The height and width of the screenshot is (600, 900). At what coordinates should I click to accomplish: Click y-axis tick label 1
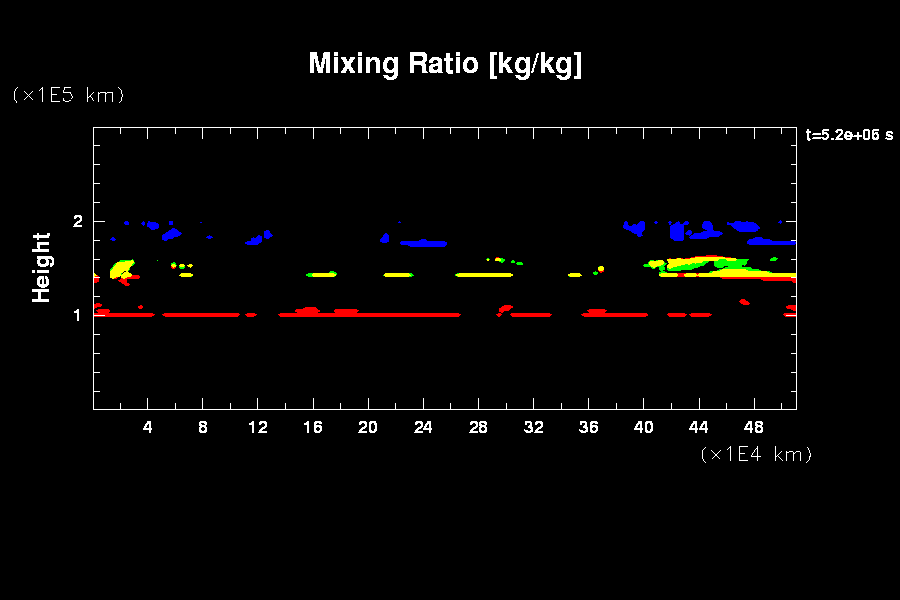pyautogui.click(x=78, y=315)
